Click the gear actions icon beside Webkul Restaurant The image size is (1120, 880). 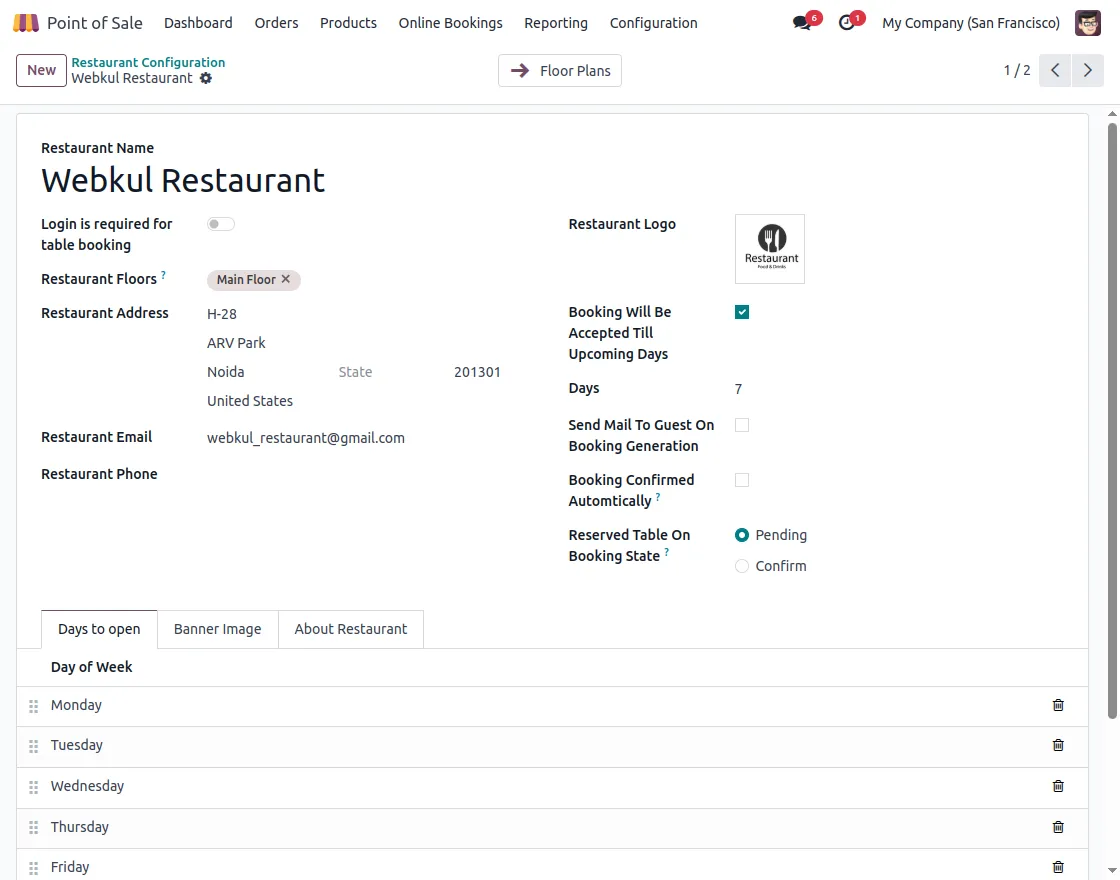click(206, 78)
